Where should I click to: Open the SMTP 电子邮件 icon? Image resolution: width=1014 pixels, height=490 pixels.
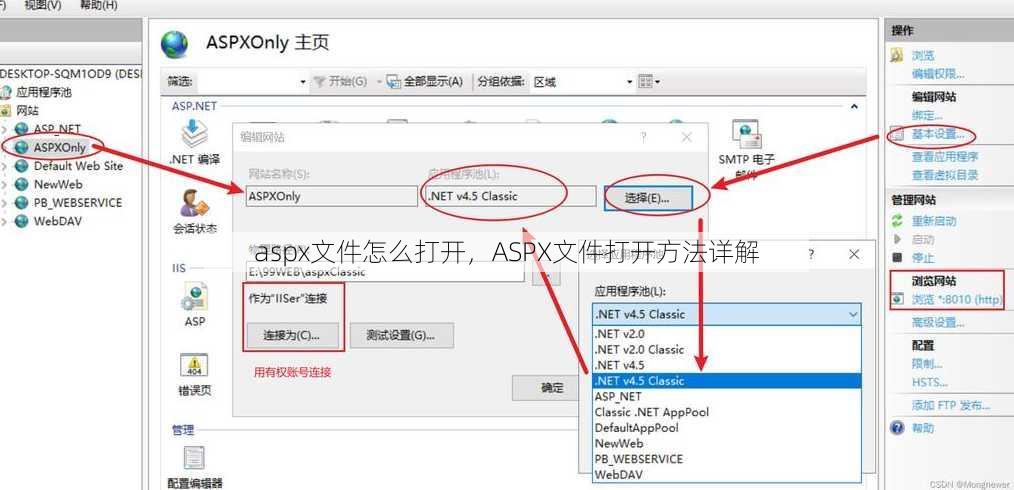tap(746, 134)
